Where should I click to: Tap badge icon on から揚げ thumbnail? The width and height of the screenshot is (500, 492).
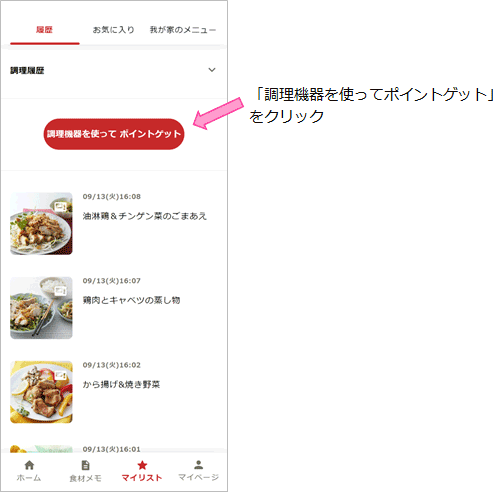pos(61,375)
